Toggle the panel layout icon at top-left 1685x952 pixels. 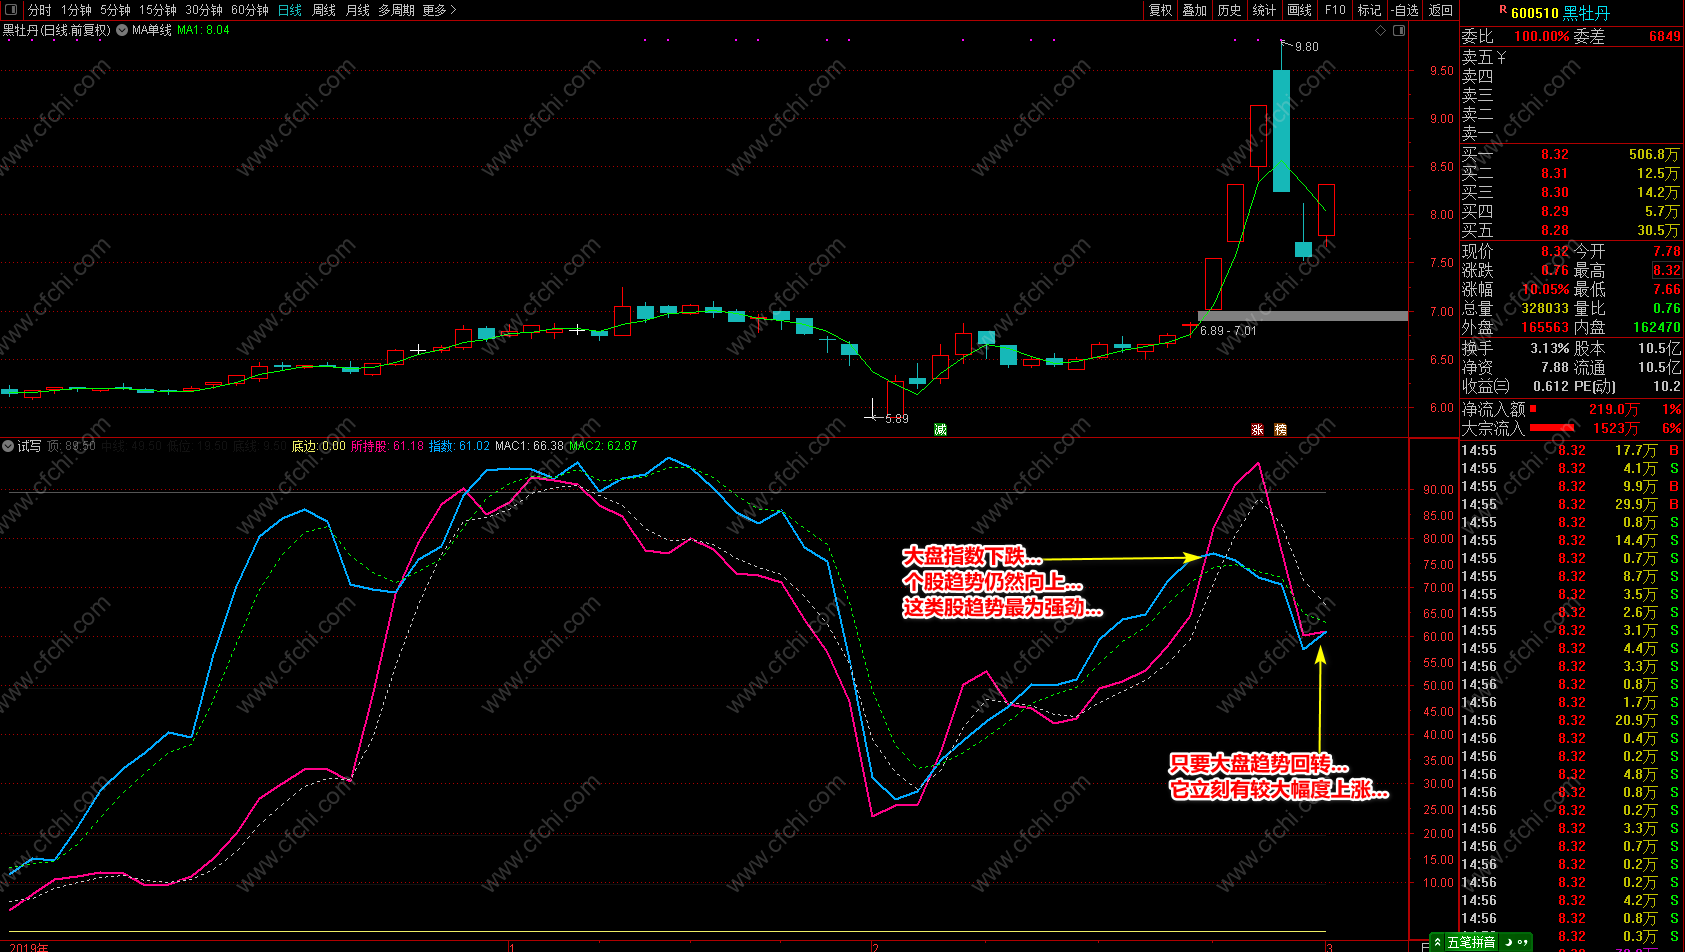[10, 10]
